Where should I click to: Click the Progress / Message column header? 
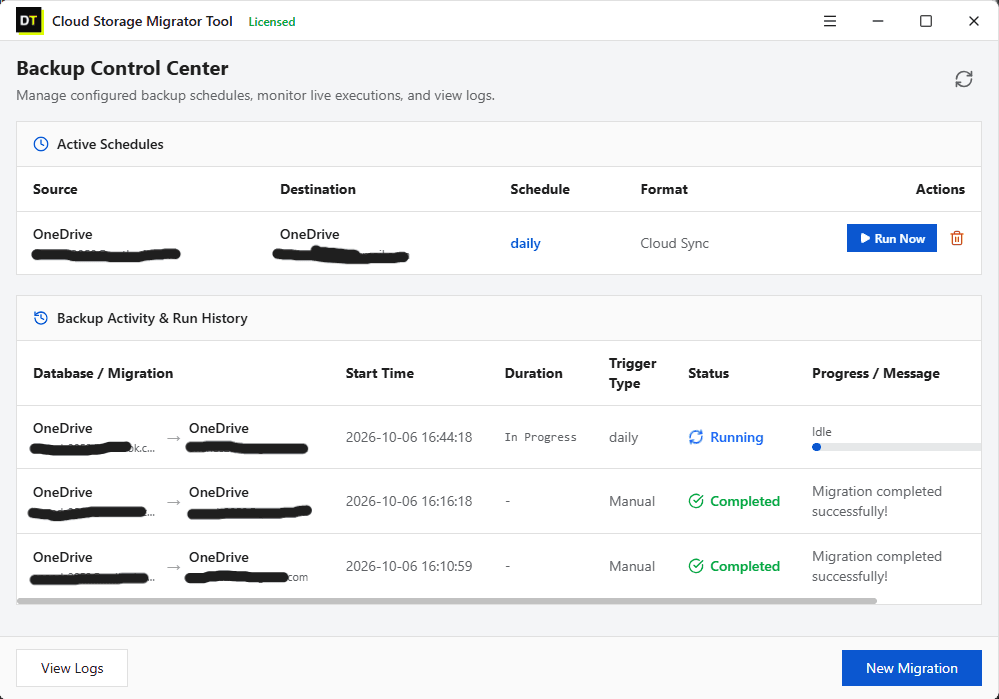pyautogui.click(x=875, y=373)
